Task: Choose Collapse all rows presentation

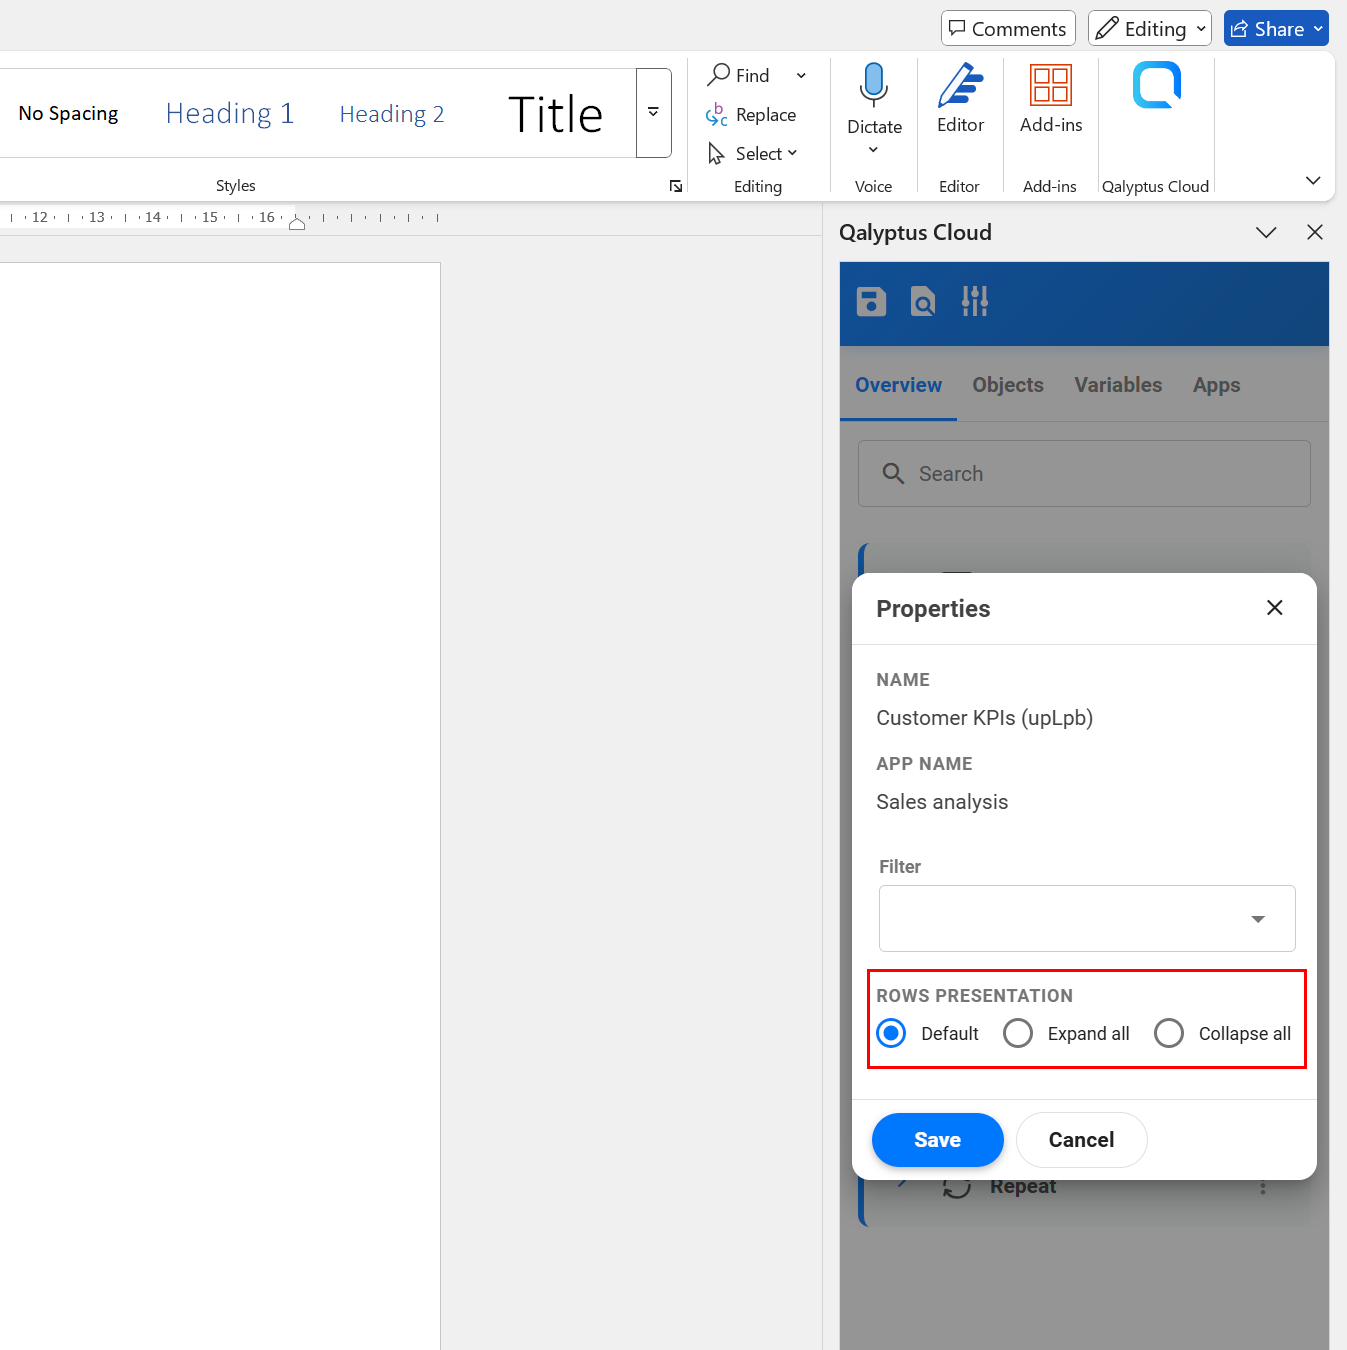Action: [x=1168, y=1033]
